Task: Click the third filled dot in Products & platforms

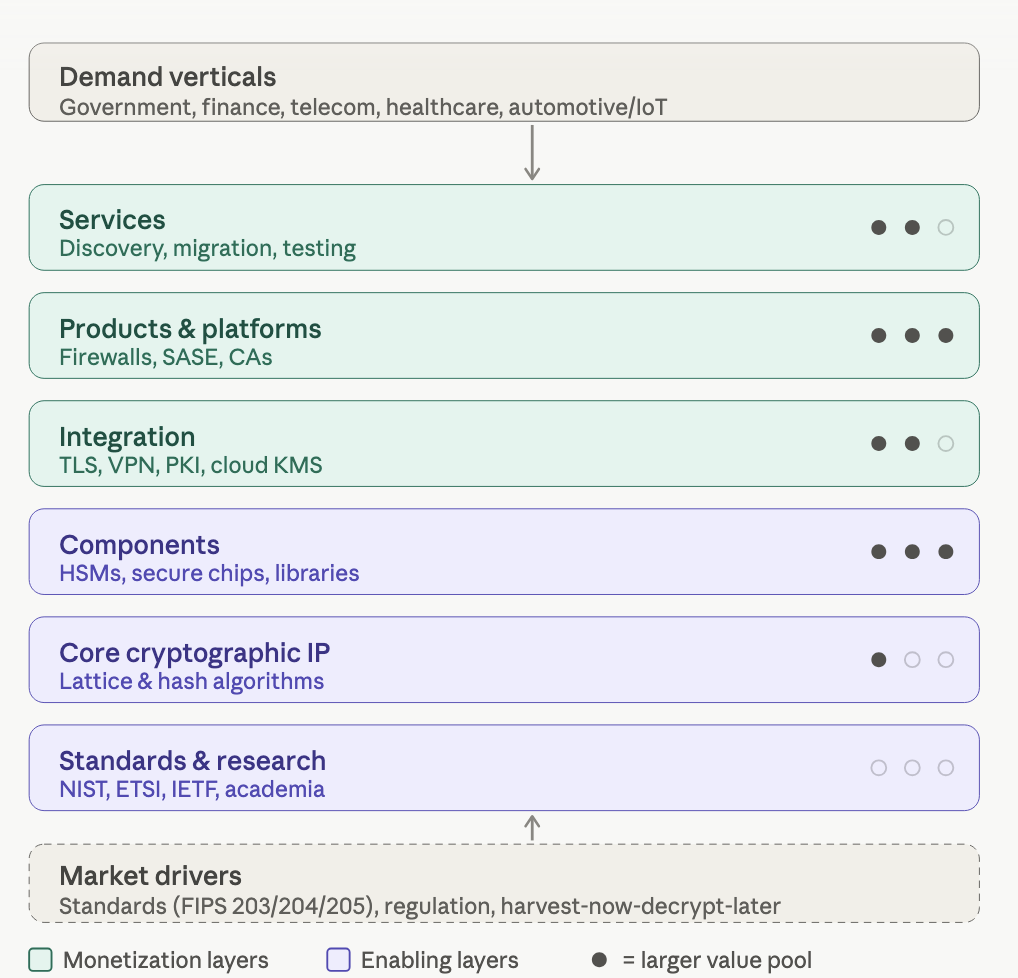Action: (945, 335)
